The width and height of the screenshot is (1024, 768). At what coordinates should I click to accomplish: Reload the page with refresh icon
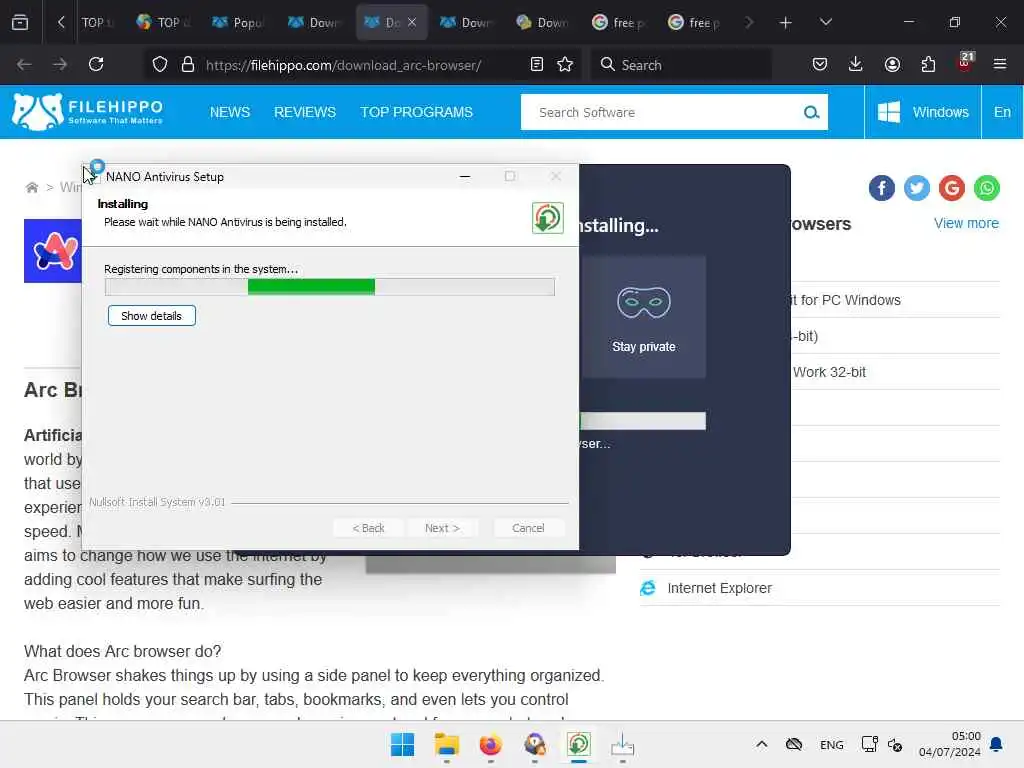(96, 64)
